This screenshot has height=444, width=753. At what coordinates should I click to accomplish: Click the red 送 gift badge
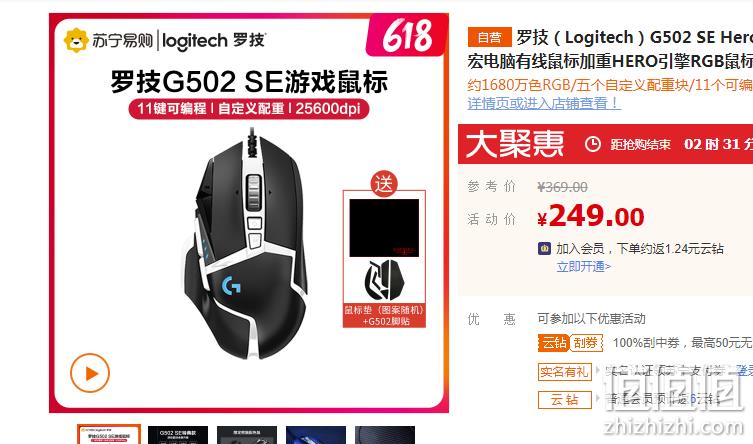click(384, 183)
